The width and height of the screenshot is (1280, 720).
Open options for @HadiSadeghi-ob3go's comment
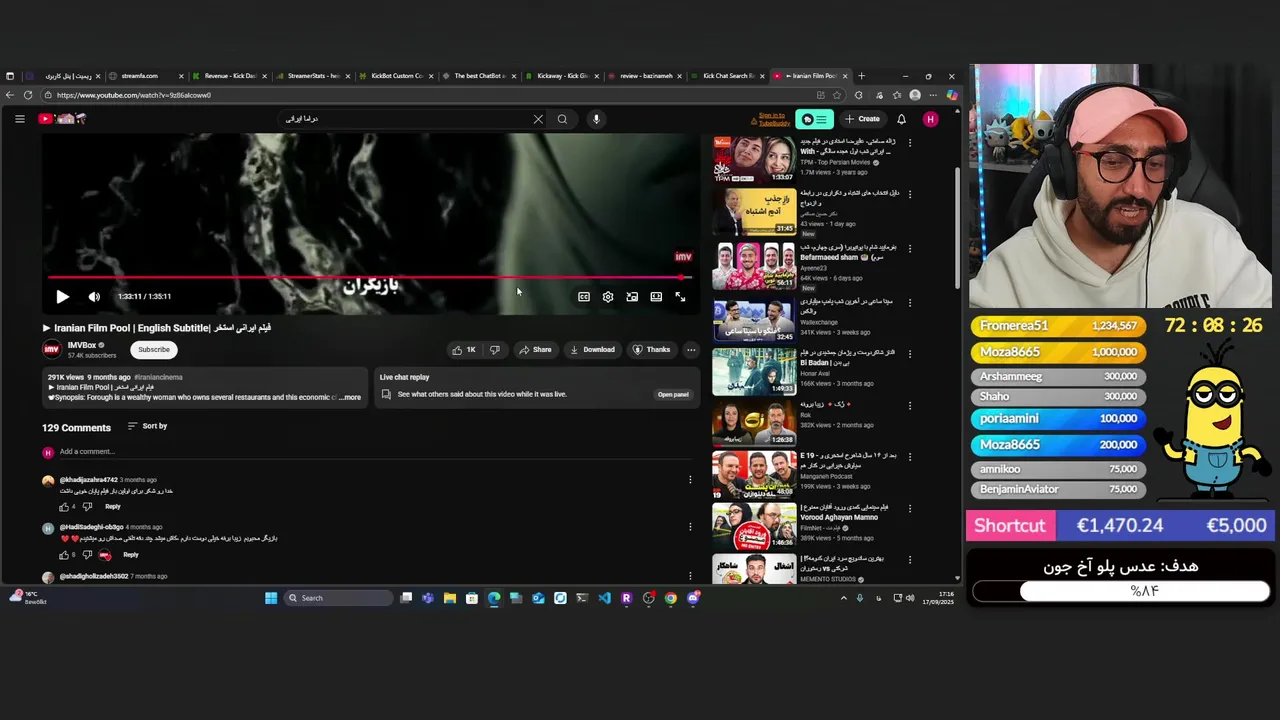pyautogui.click(x=690, y=527)
